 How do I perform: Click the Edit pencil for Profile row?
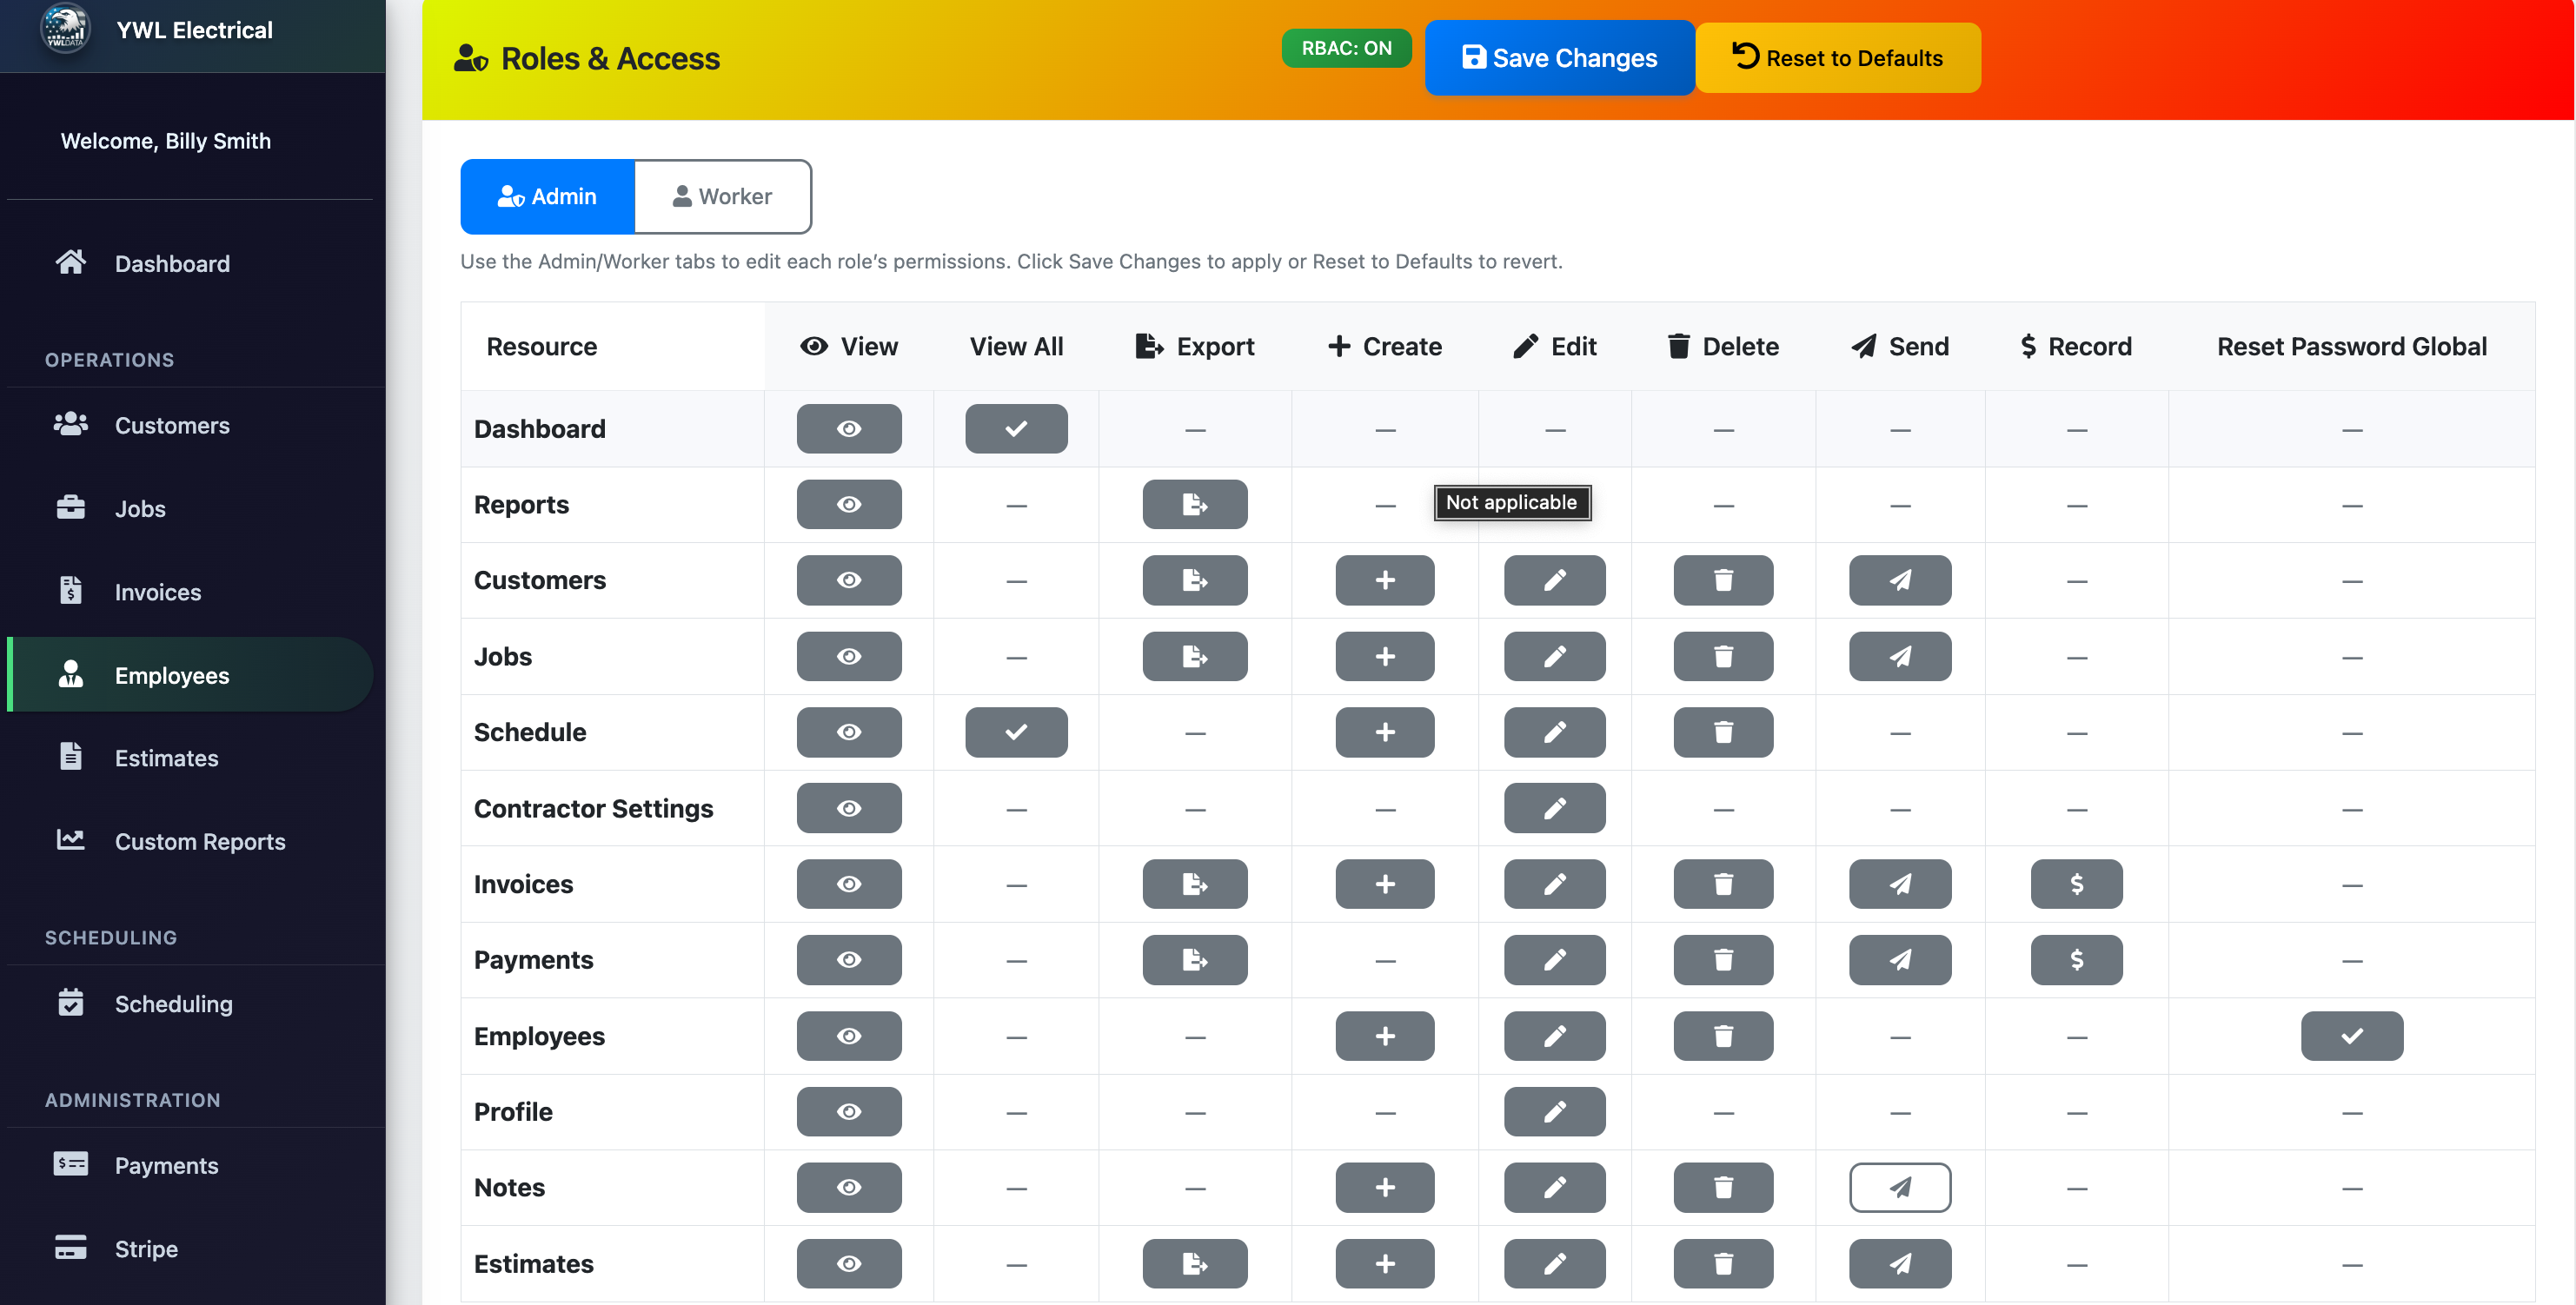[x=1554, y=1111]
